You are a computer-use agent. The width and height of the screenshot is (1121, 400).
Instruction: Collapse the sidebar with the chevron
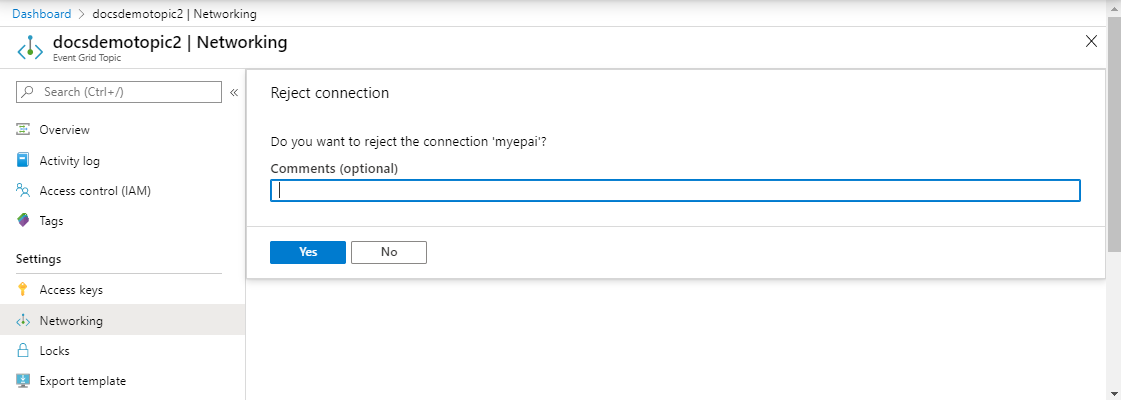234,92
